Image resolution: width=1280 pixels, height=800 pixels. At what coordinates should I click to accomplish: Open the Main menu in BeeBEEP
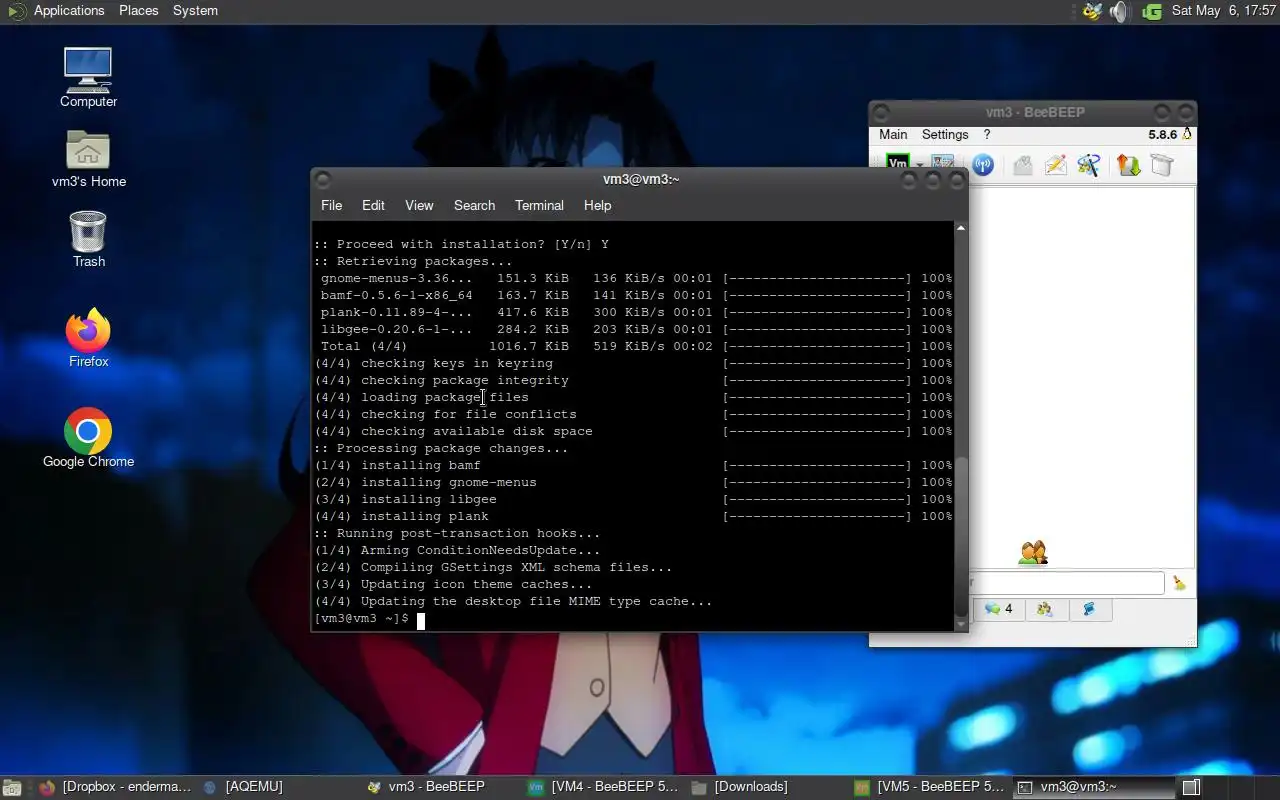coord(893,134)
